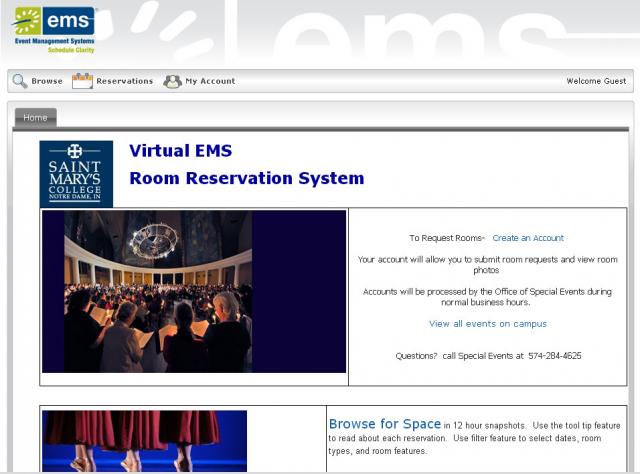Click the phone number 574-284-4625
The height and width of the screenshot is (474, 640).
click(x=555, y=356)
